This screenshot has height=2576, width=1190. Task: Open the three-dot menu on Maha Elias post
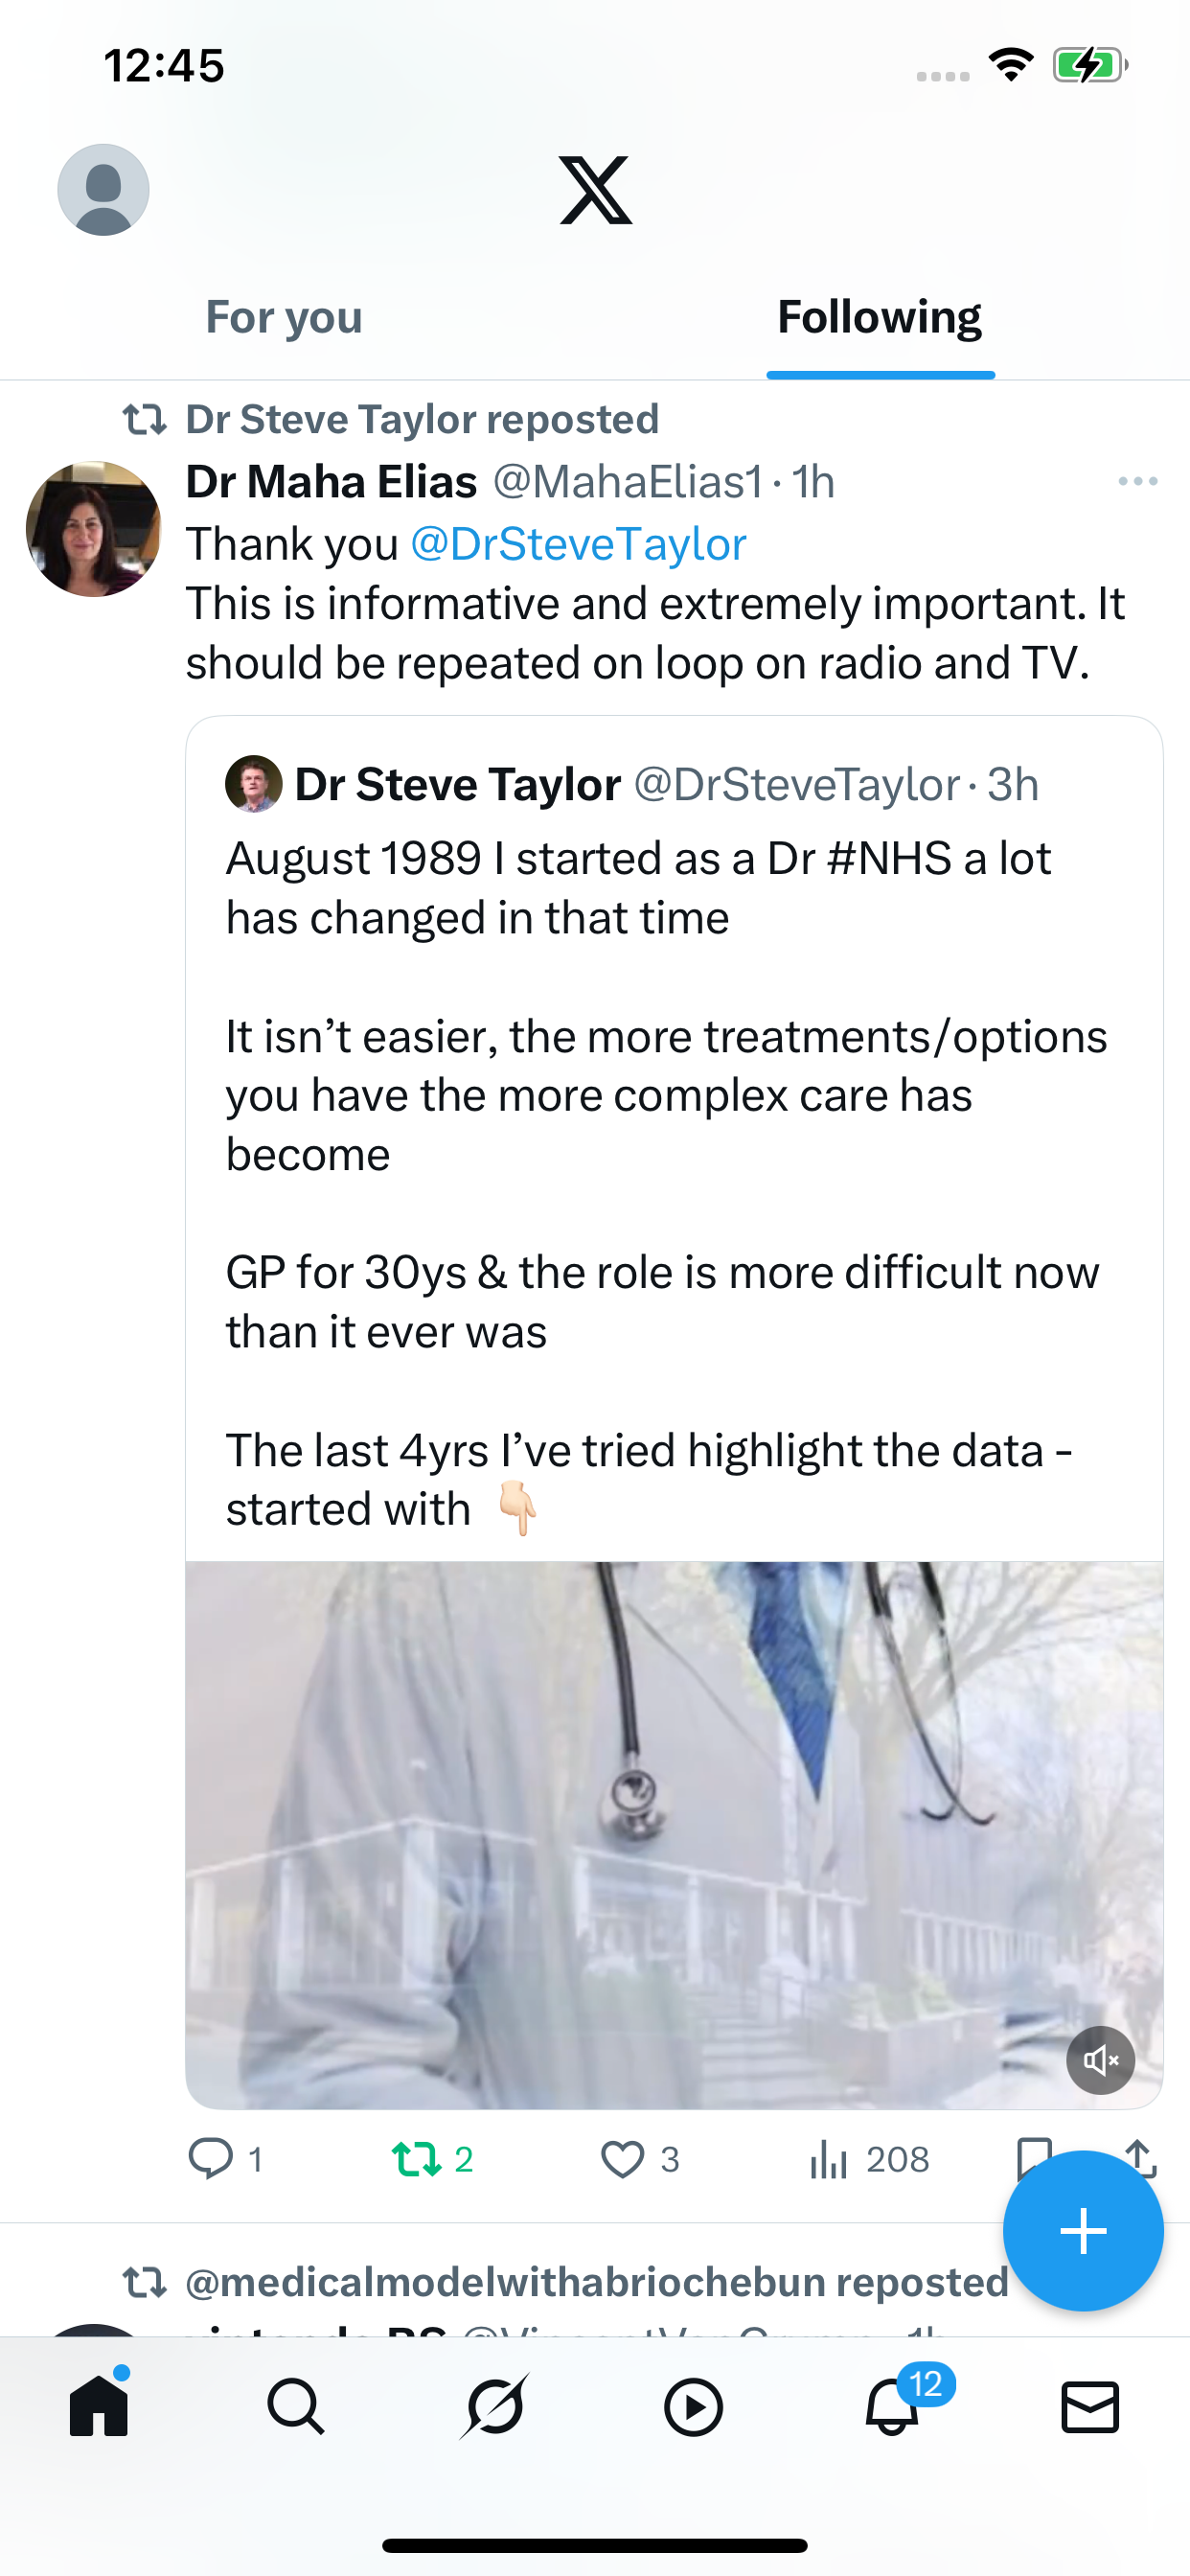point(1137,482)
